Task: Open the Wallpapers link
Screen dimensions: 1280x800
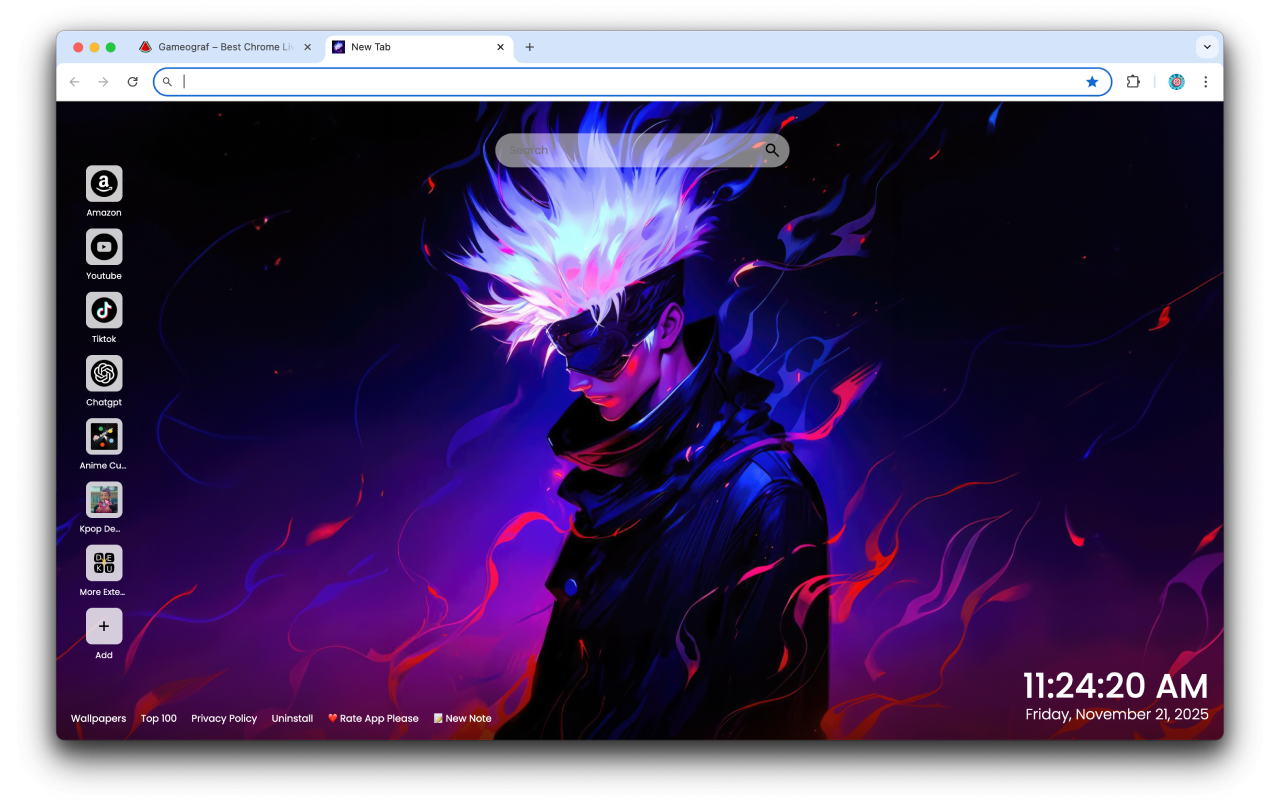Action: click(98, 719)
